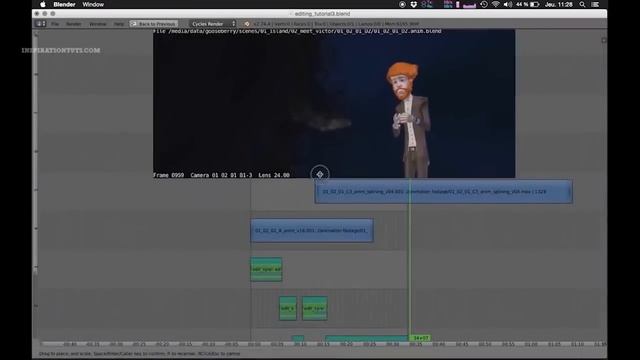The width and height of the screenshot is (640, 360).
Task: Click the editing_tutorial3.blend window title
Action: 322,14
